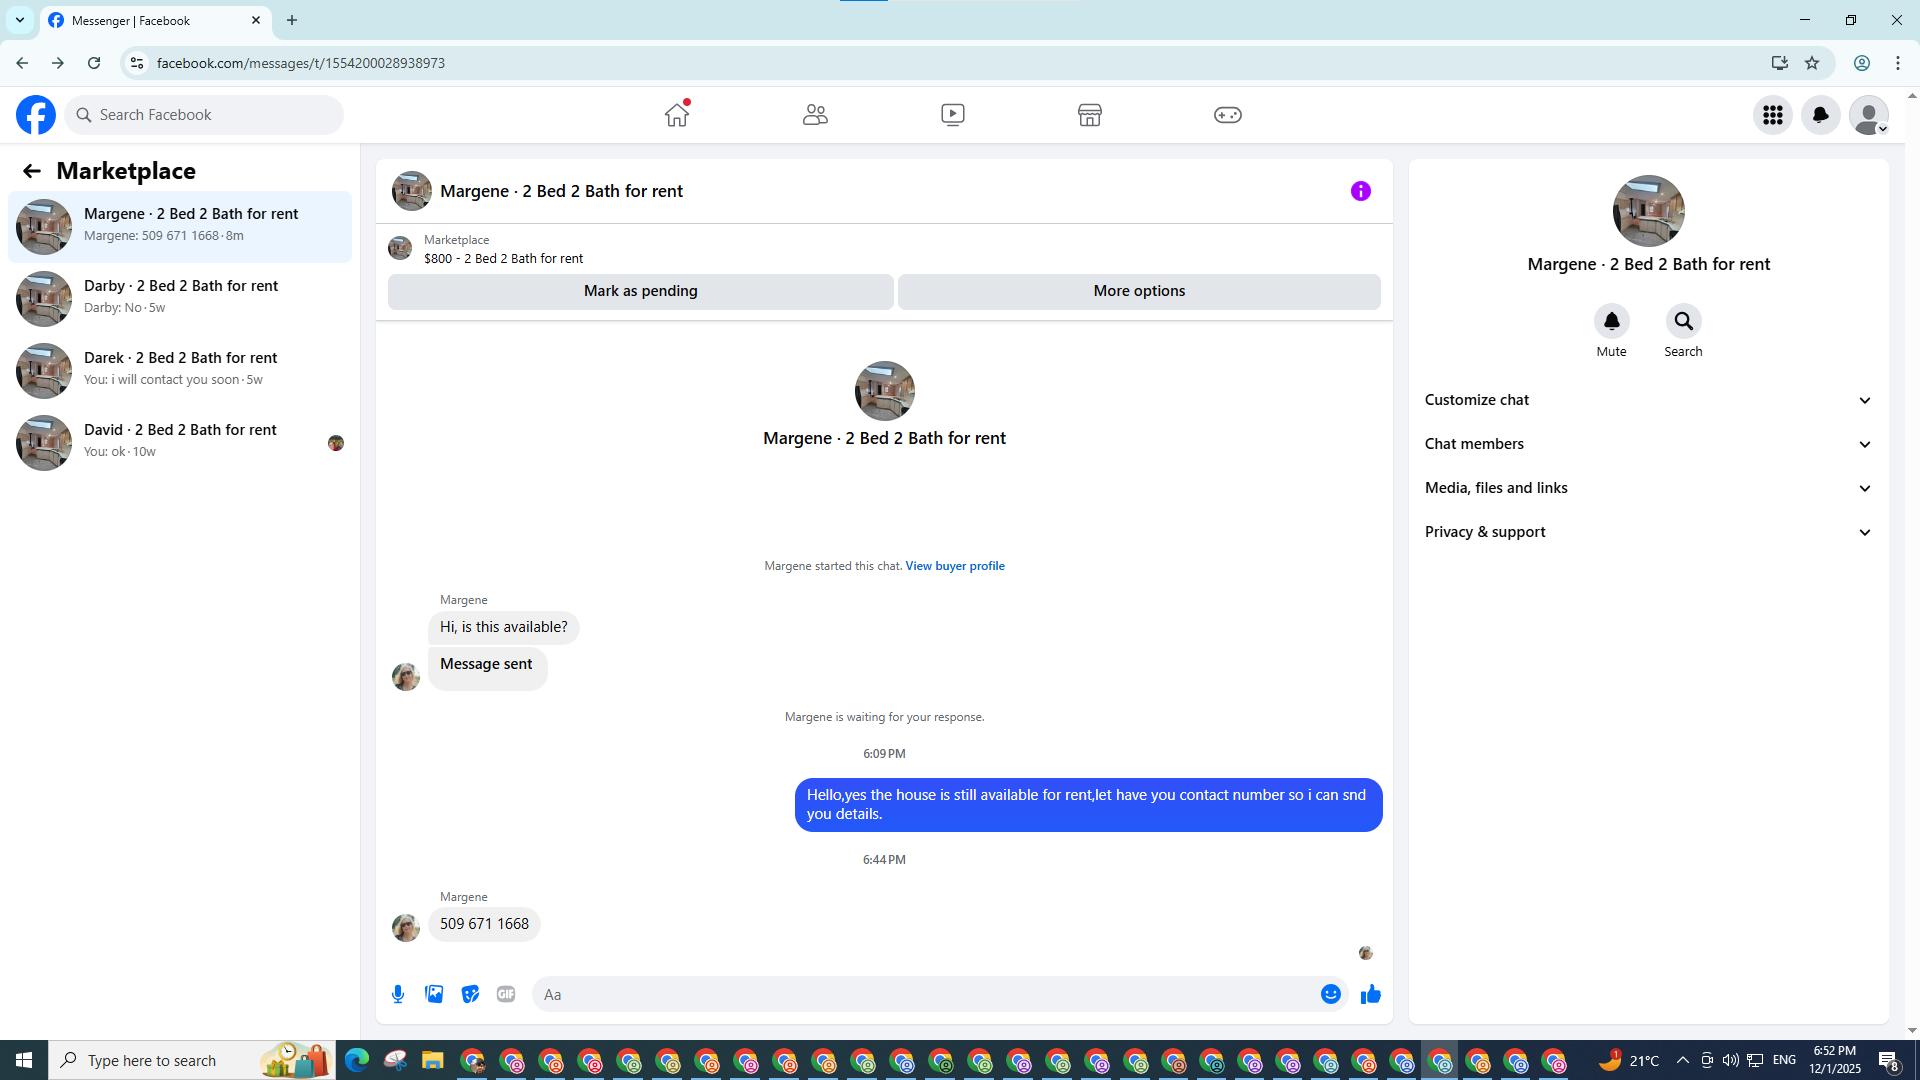Expand the Chat members section

[1649, 444]
